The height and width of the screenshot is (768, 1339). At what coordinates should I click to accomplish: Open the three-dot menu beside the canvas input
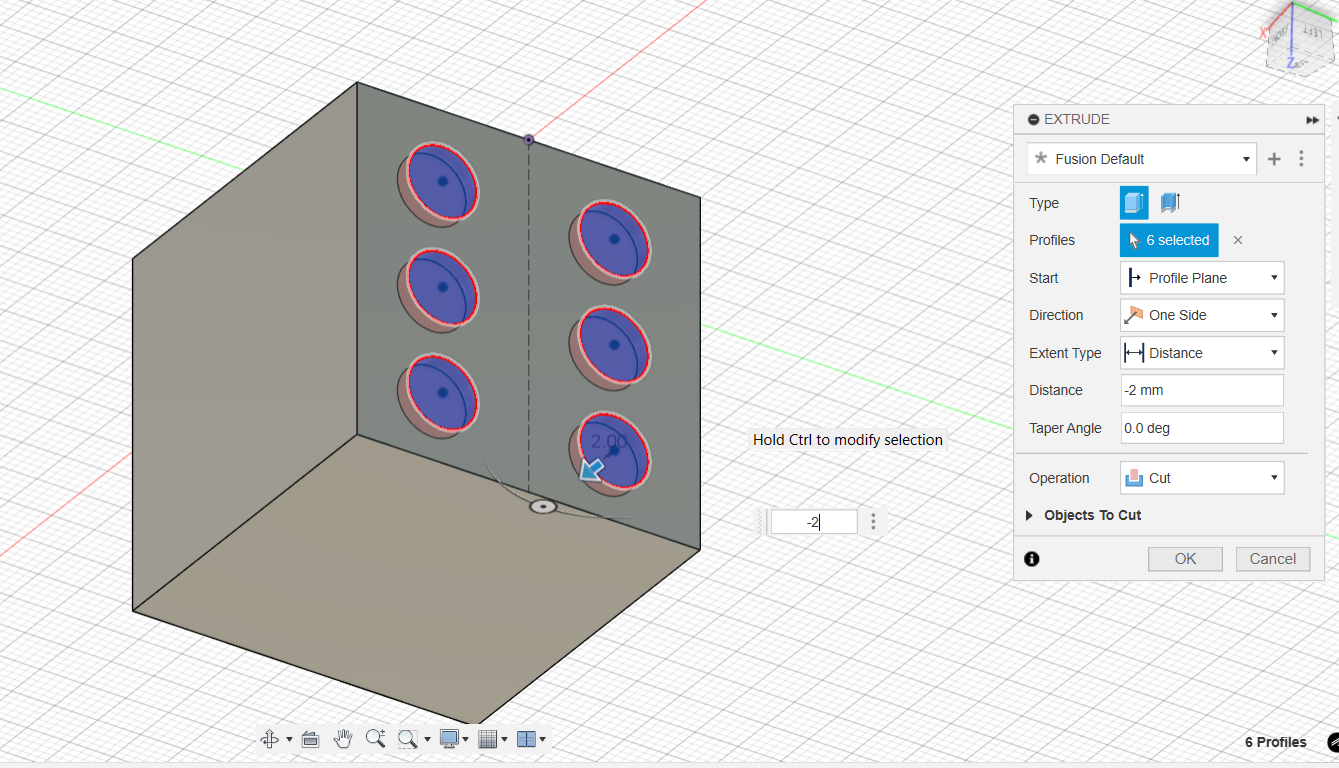[x=873, y=522]
